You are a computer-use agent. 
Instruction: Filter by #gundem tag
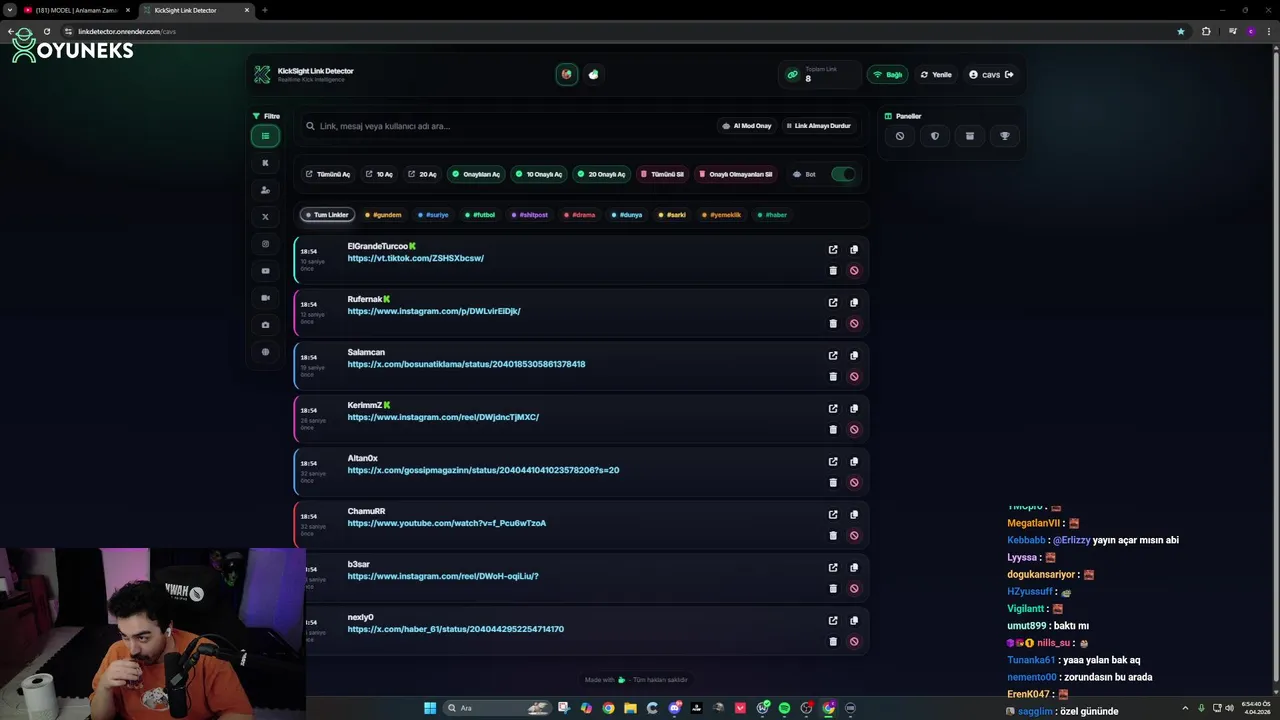(383, 215)
